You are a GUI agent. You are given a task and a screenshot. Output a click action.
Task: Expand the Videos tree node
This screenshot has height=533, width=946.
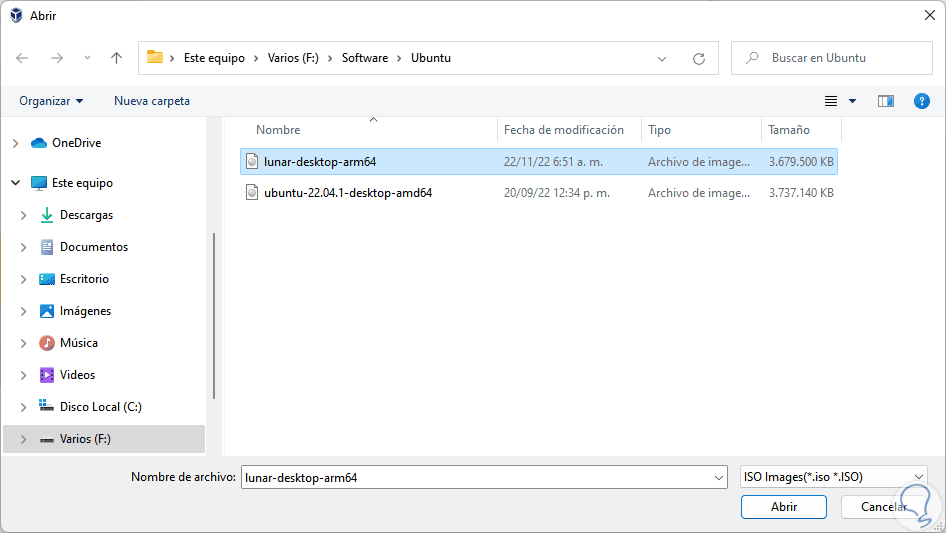(24, 375)
